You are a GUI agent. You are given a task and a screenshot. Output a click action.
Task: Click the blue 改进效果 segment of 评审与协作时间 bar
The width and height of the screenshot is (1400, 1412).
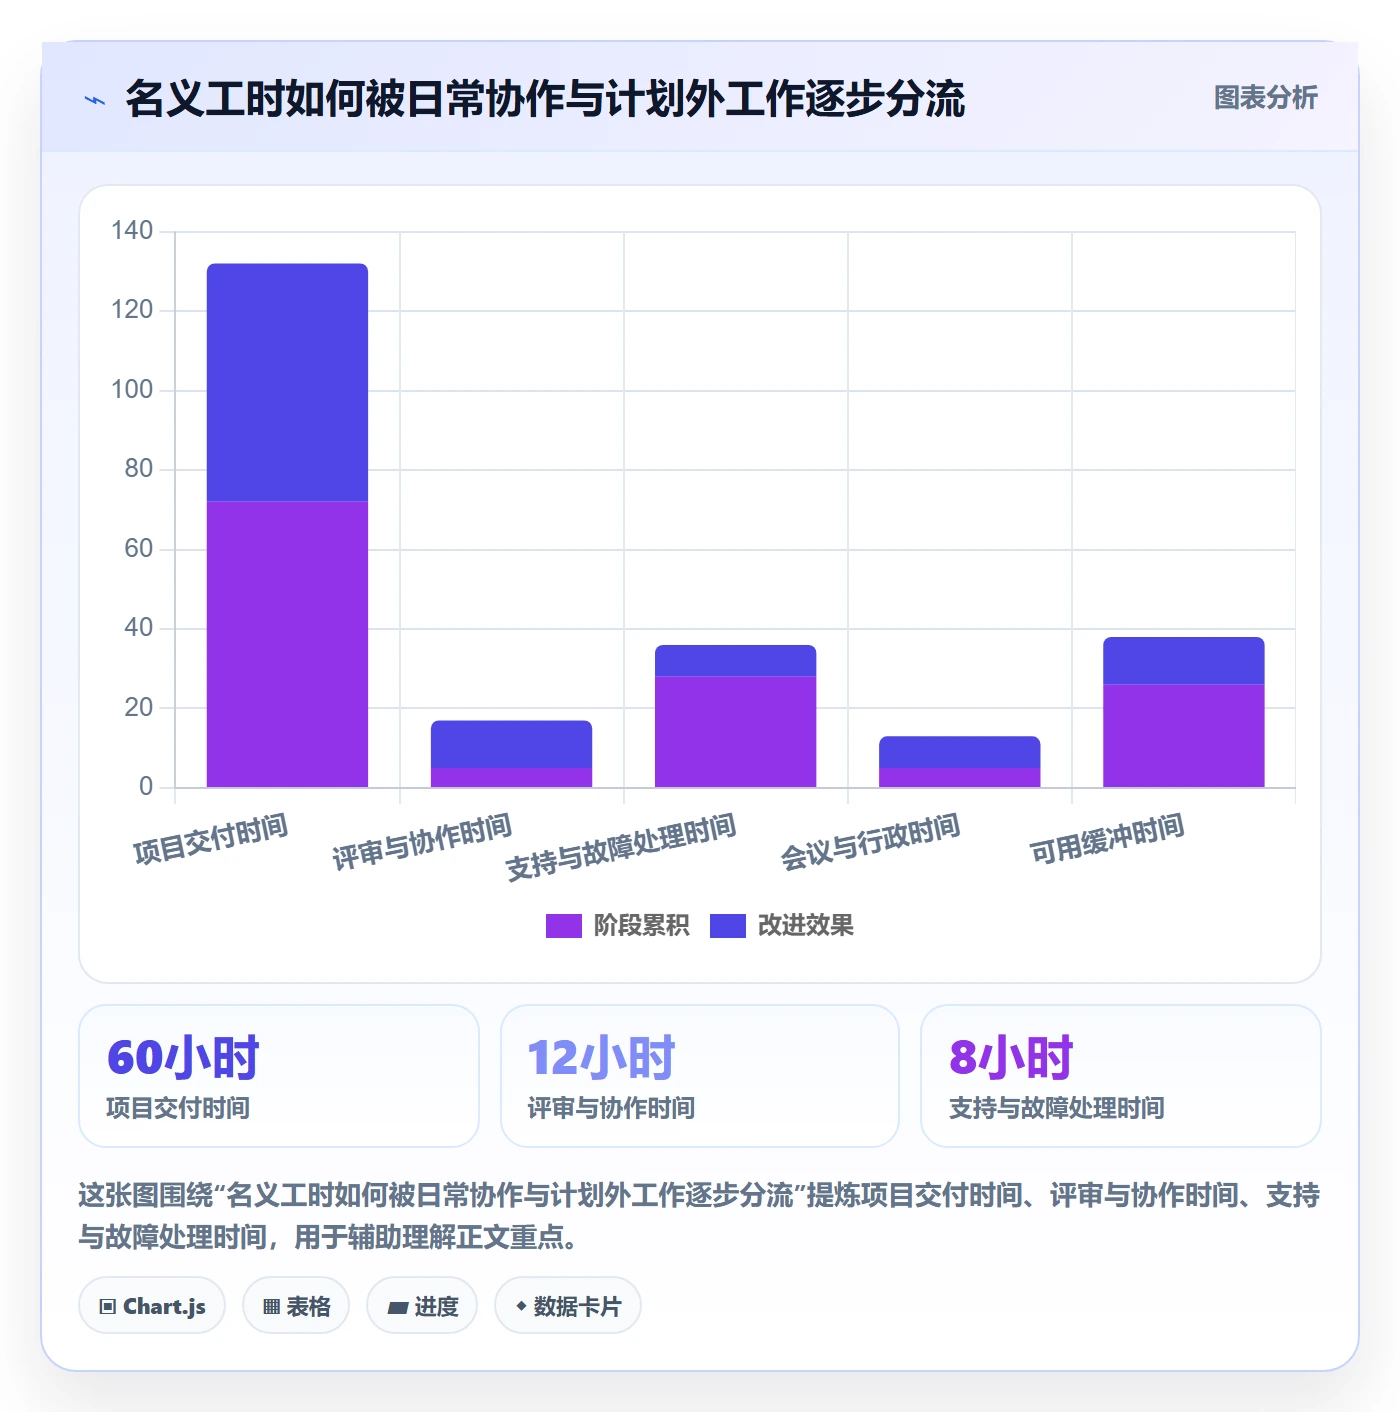[512, 744]
